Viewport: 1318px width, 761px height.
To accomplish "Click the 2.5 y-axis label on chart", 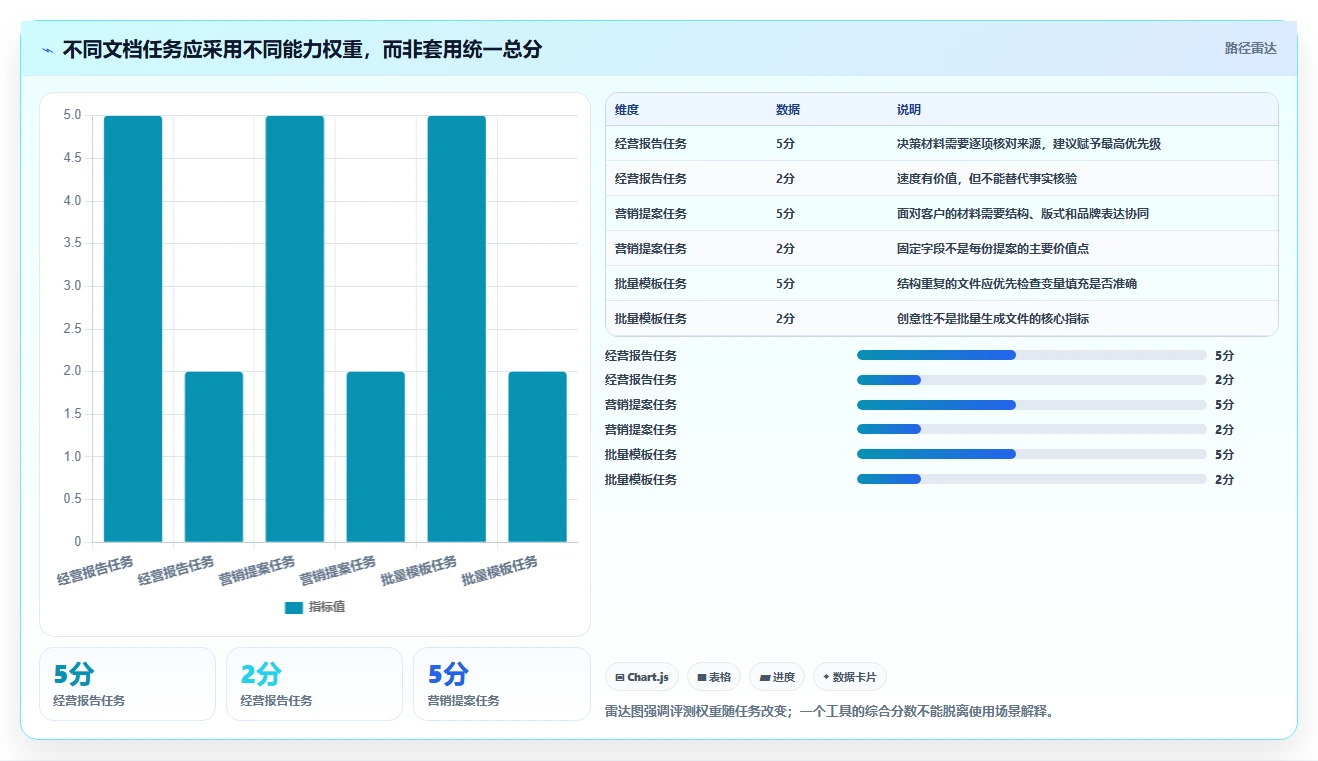I will pos(72,329).
